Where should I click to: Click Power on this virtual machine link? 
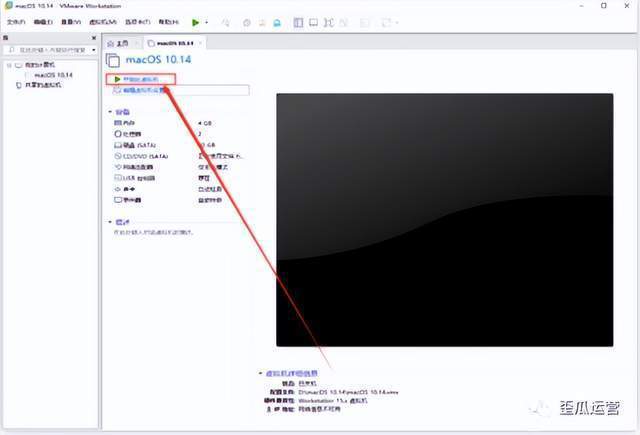point(140,79)
